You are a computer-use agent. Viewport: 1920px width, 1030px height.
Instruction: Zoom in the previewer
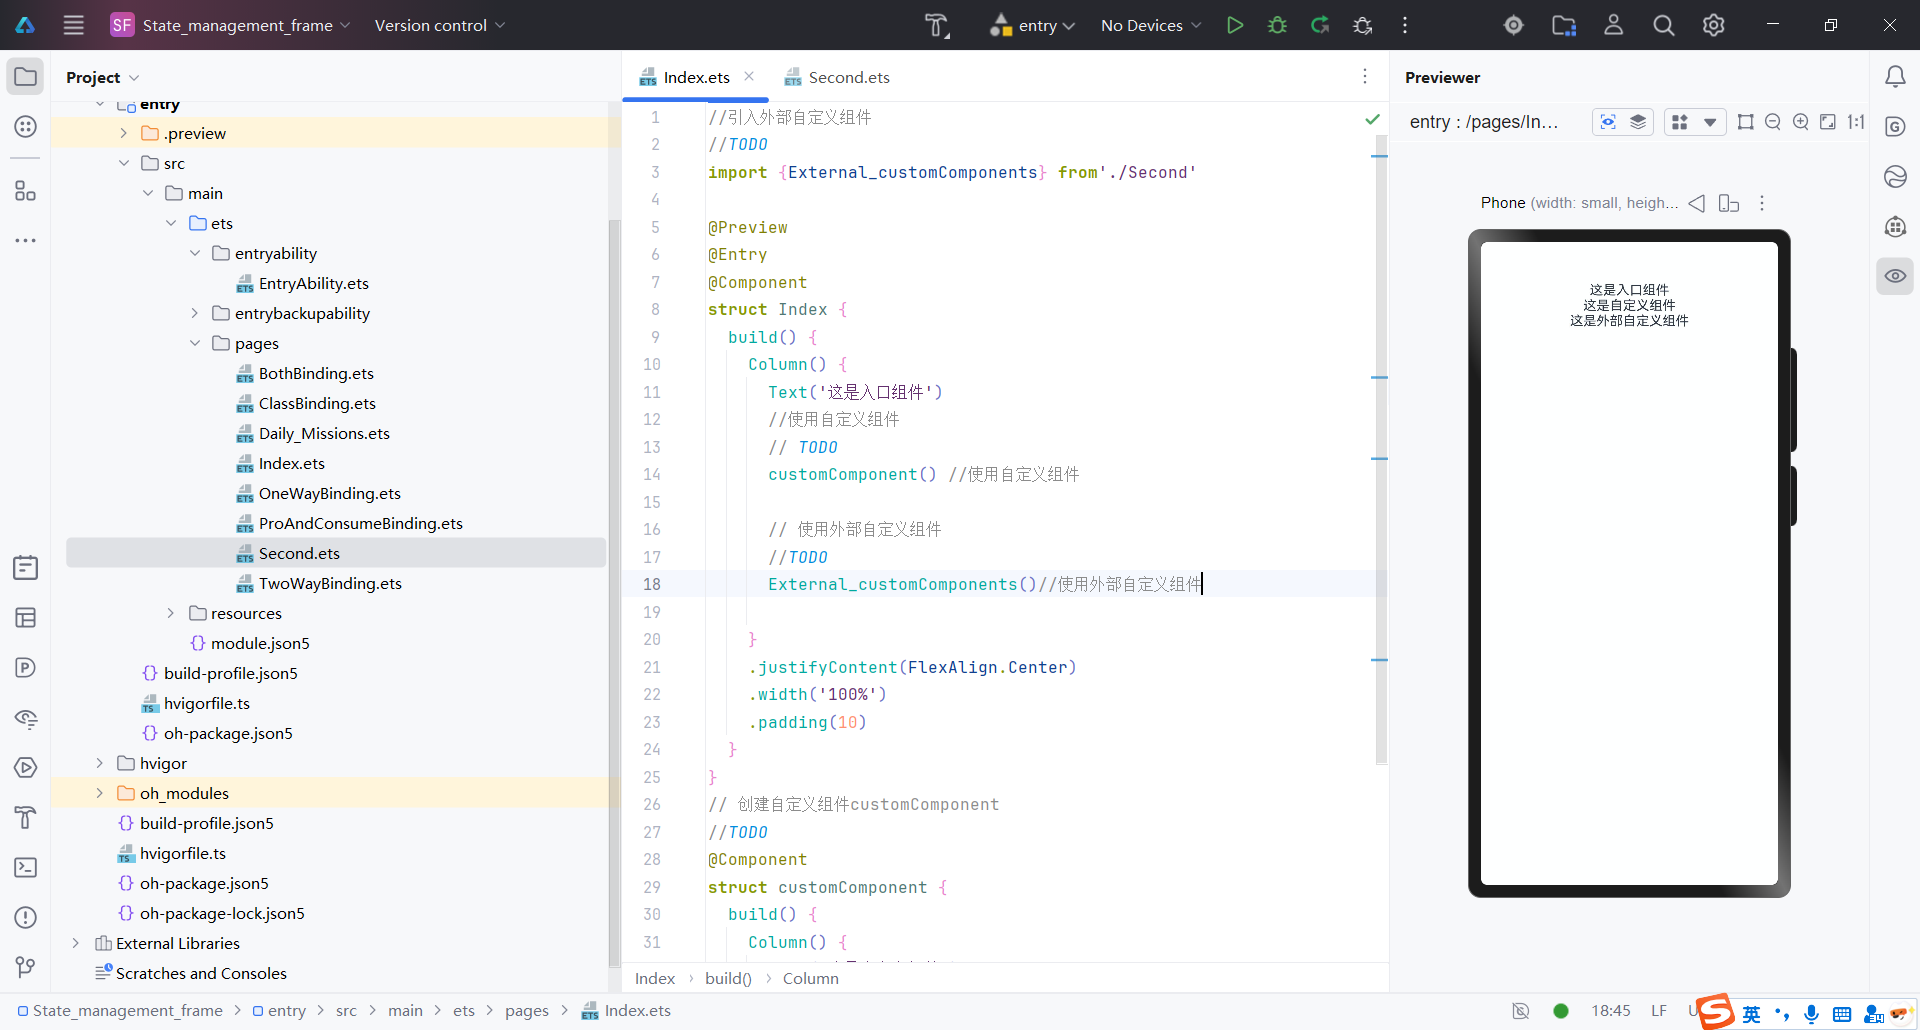[1800, 122]
